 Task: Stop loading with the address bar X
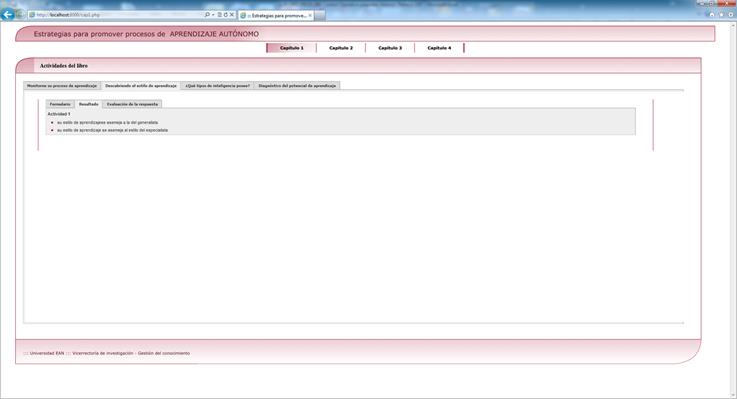click(x=232, y=15)
